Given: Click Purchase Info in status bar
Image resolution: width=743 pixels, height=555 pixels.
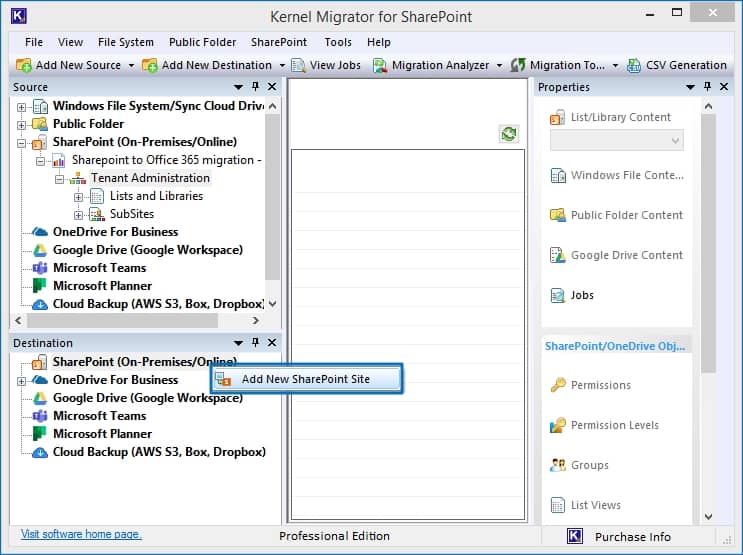Looking at the screenshot, I should (x=633, y=537).
